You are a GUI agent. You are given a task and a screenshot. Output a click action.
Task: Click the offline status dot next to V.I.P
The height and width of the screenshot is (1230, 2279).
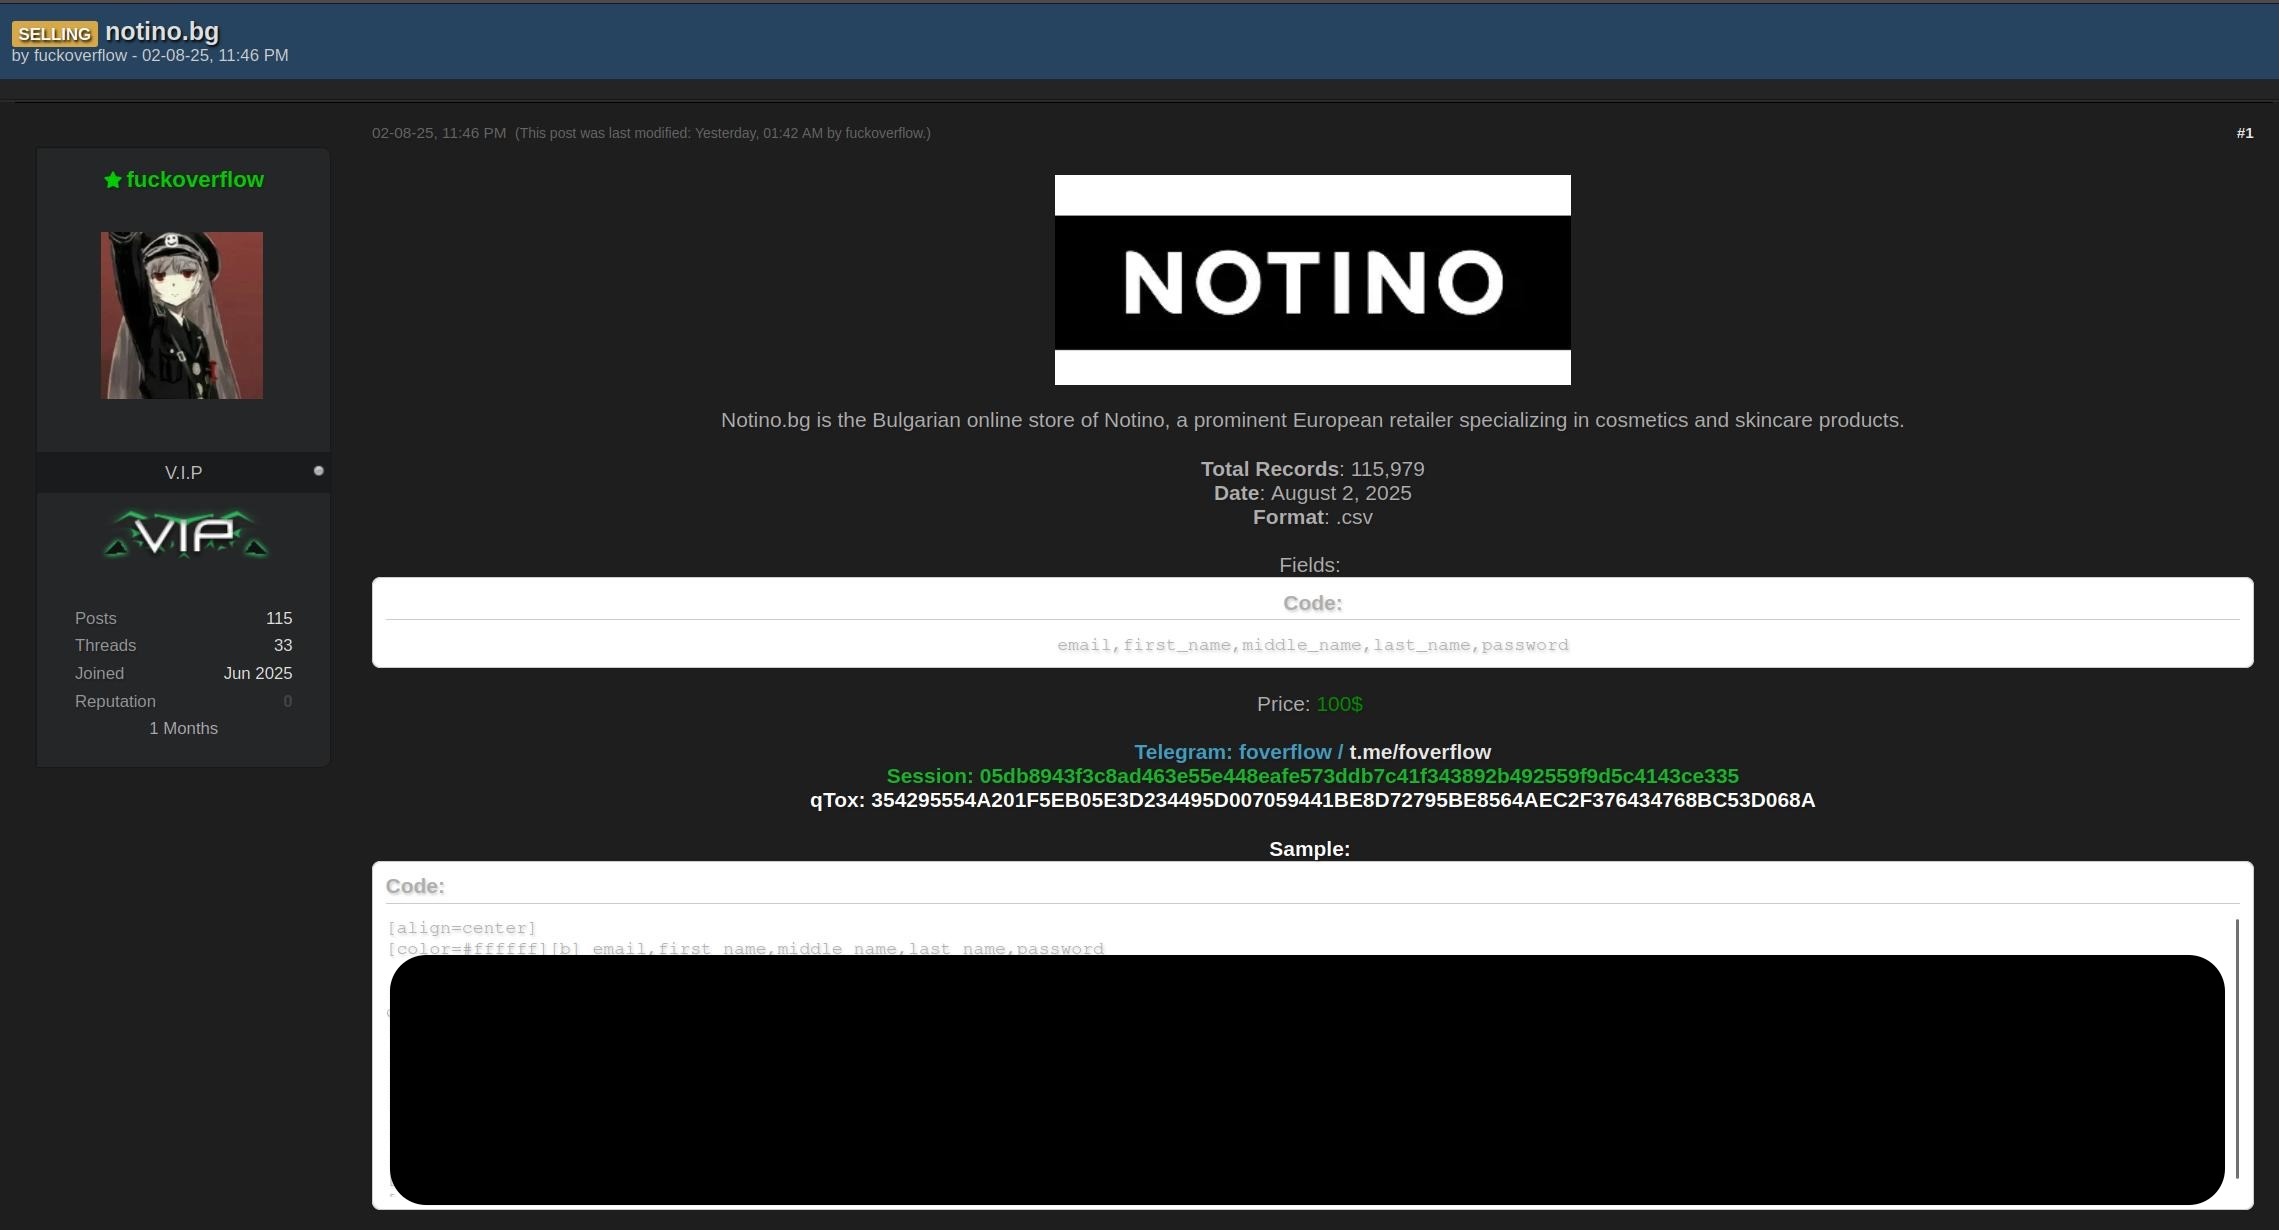tap(319, 471)
